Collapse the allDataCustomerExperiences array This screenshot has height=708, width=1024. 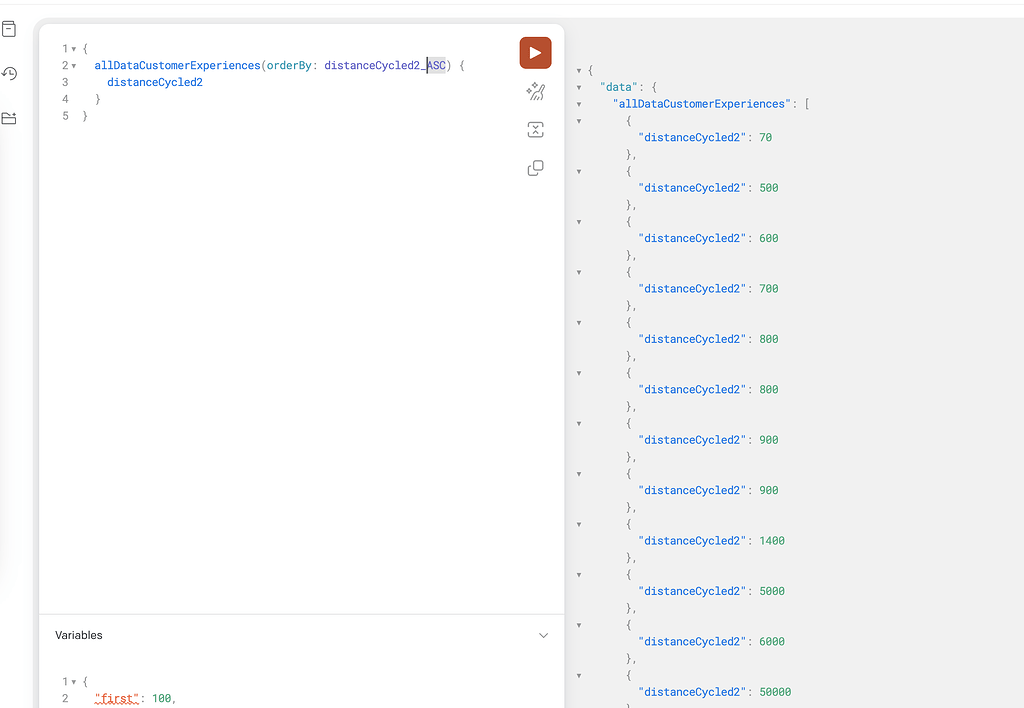point(580,103)
